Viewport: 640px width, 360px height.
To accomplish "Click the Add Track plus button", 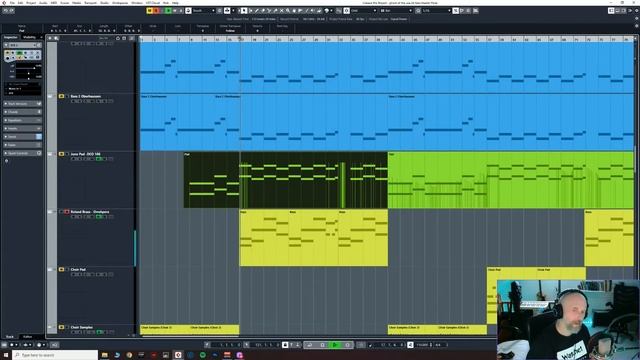I will [x=50, y=38].
